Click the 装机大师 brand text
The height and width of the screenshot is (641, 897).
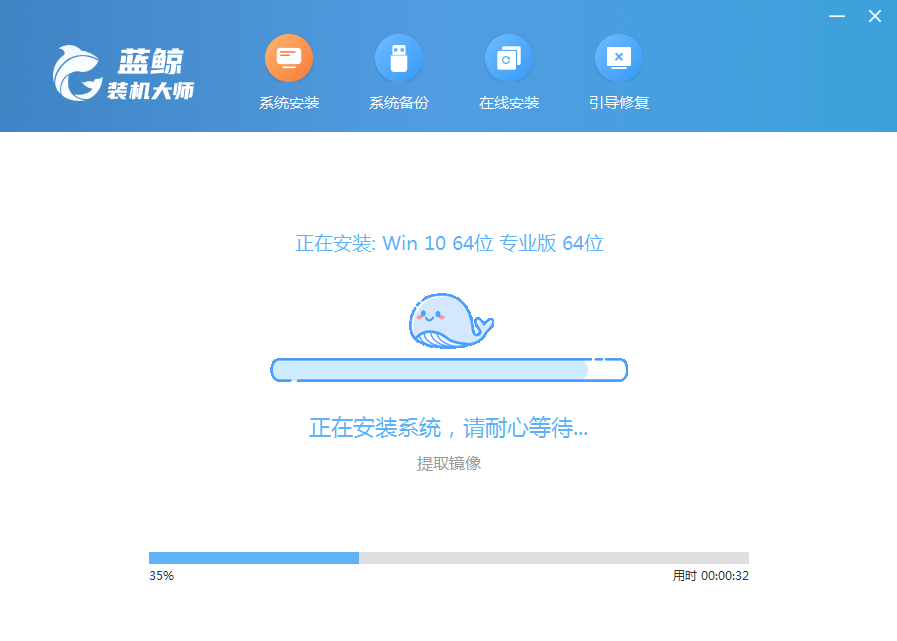pyautogui.click(x=150, y=90)
